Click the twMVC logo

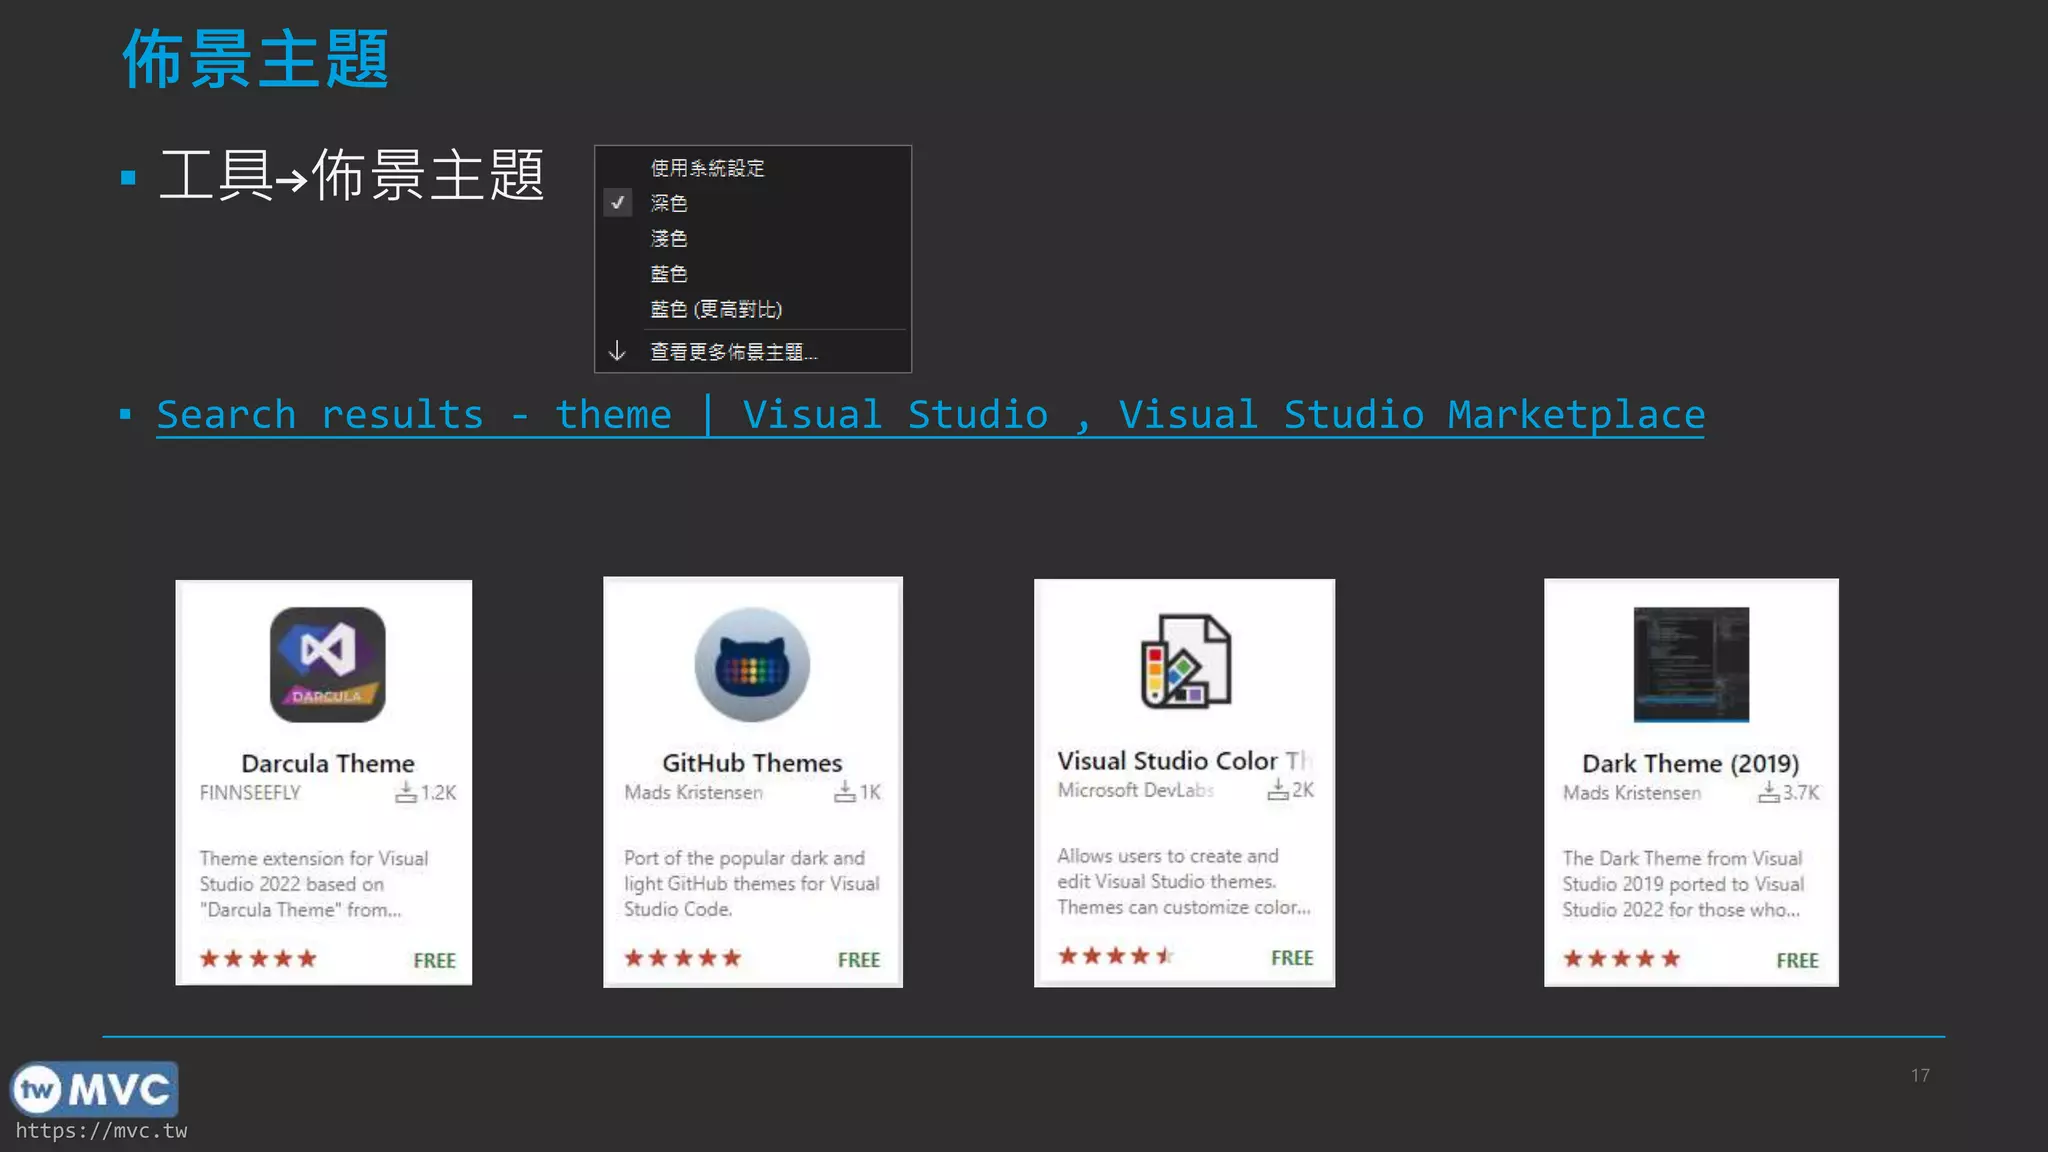point(94,1089)
